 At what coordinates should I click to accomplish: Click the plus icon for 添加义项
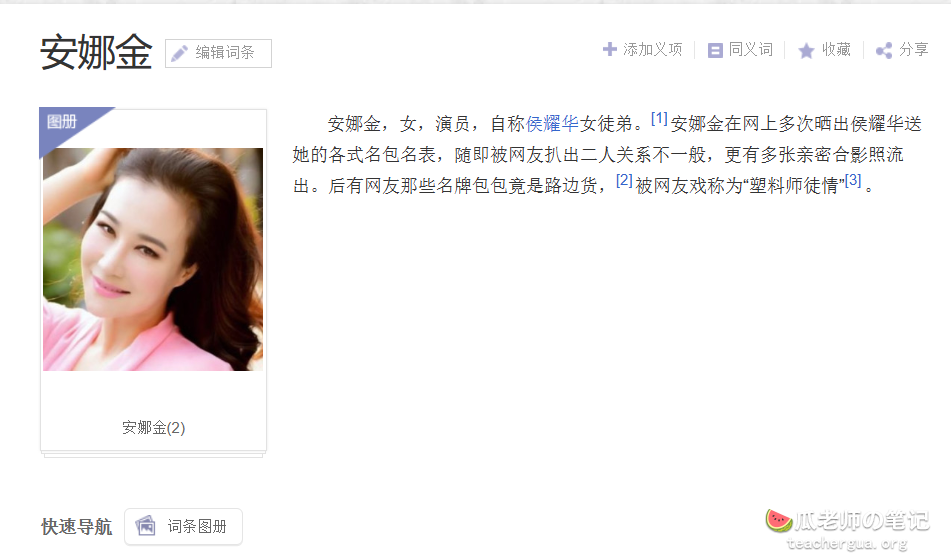click(610, 49)
